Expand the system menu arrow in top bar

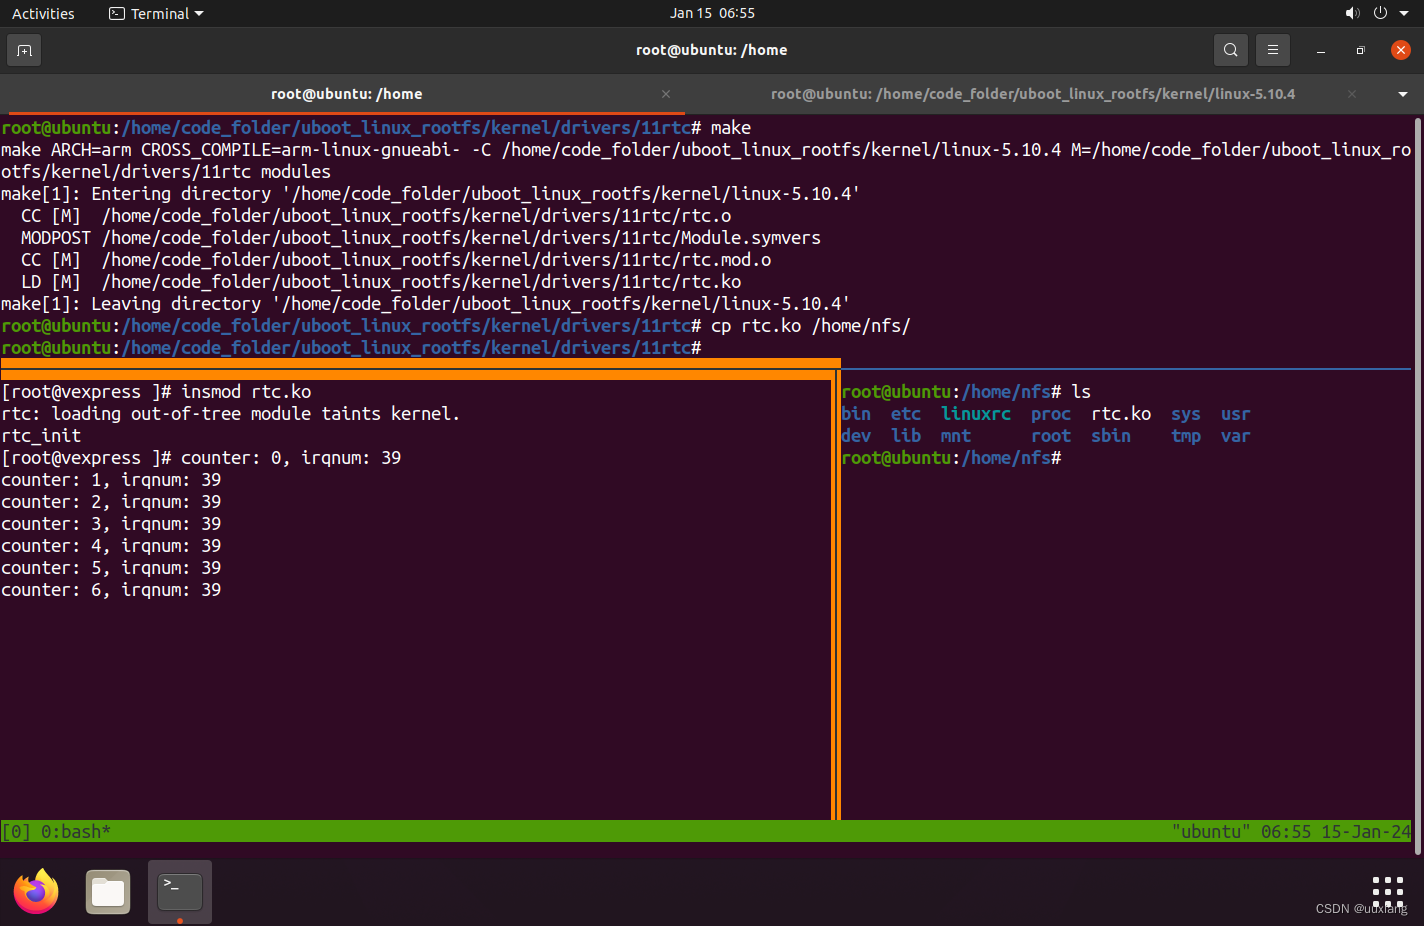tap(1404, 14)
